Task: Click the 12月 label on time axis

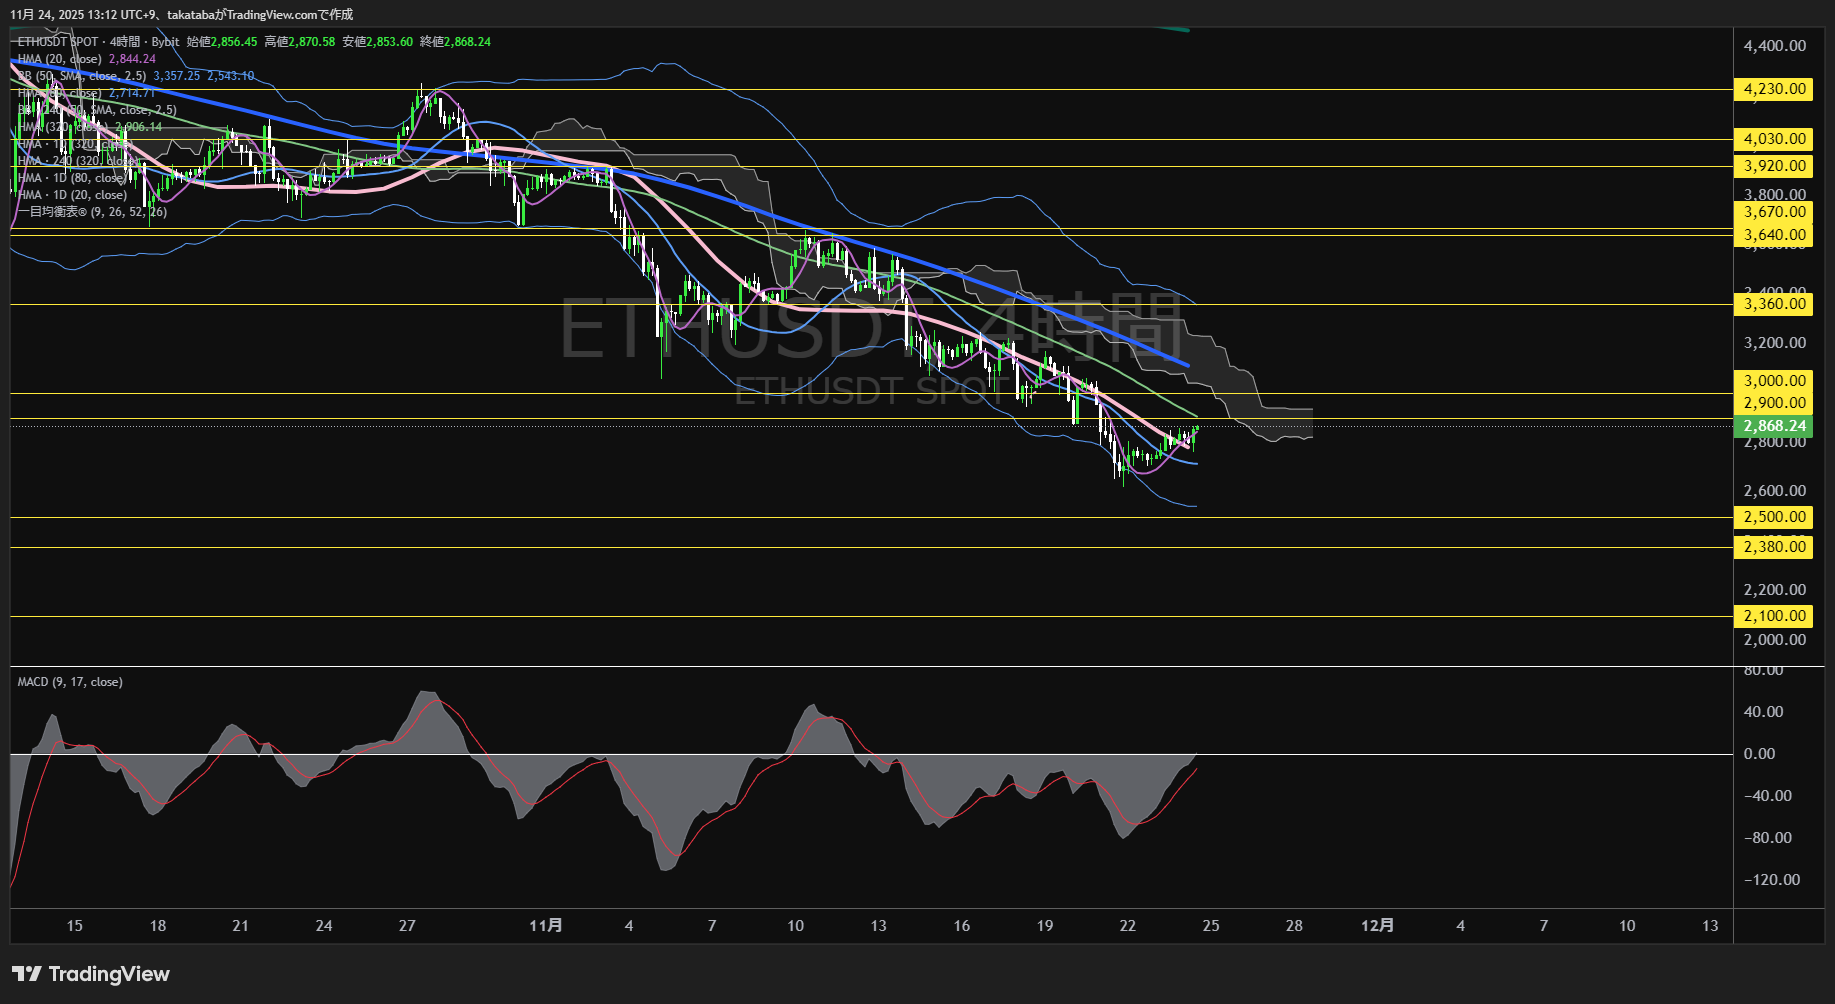Action: pos(1377,926)
